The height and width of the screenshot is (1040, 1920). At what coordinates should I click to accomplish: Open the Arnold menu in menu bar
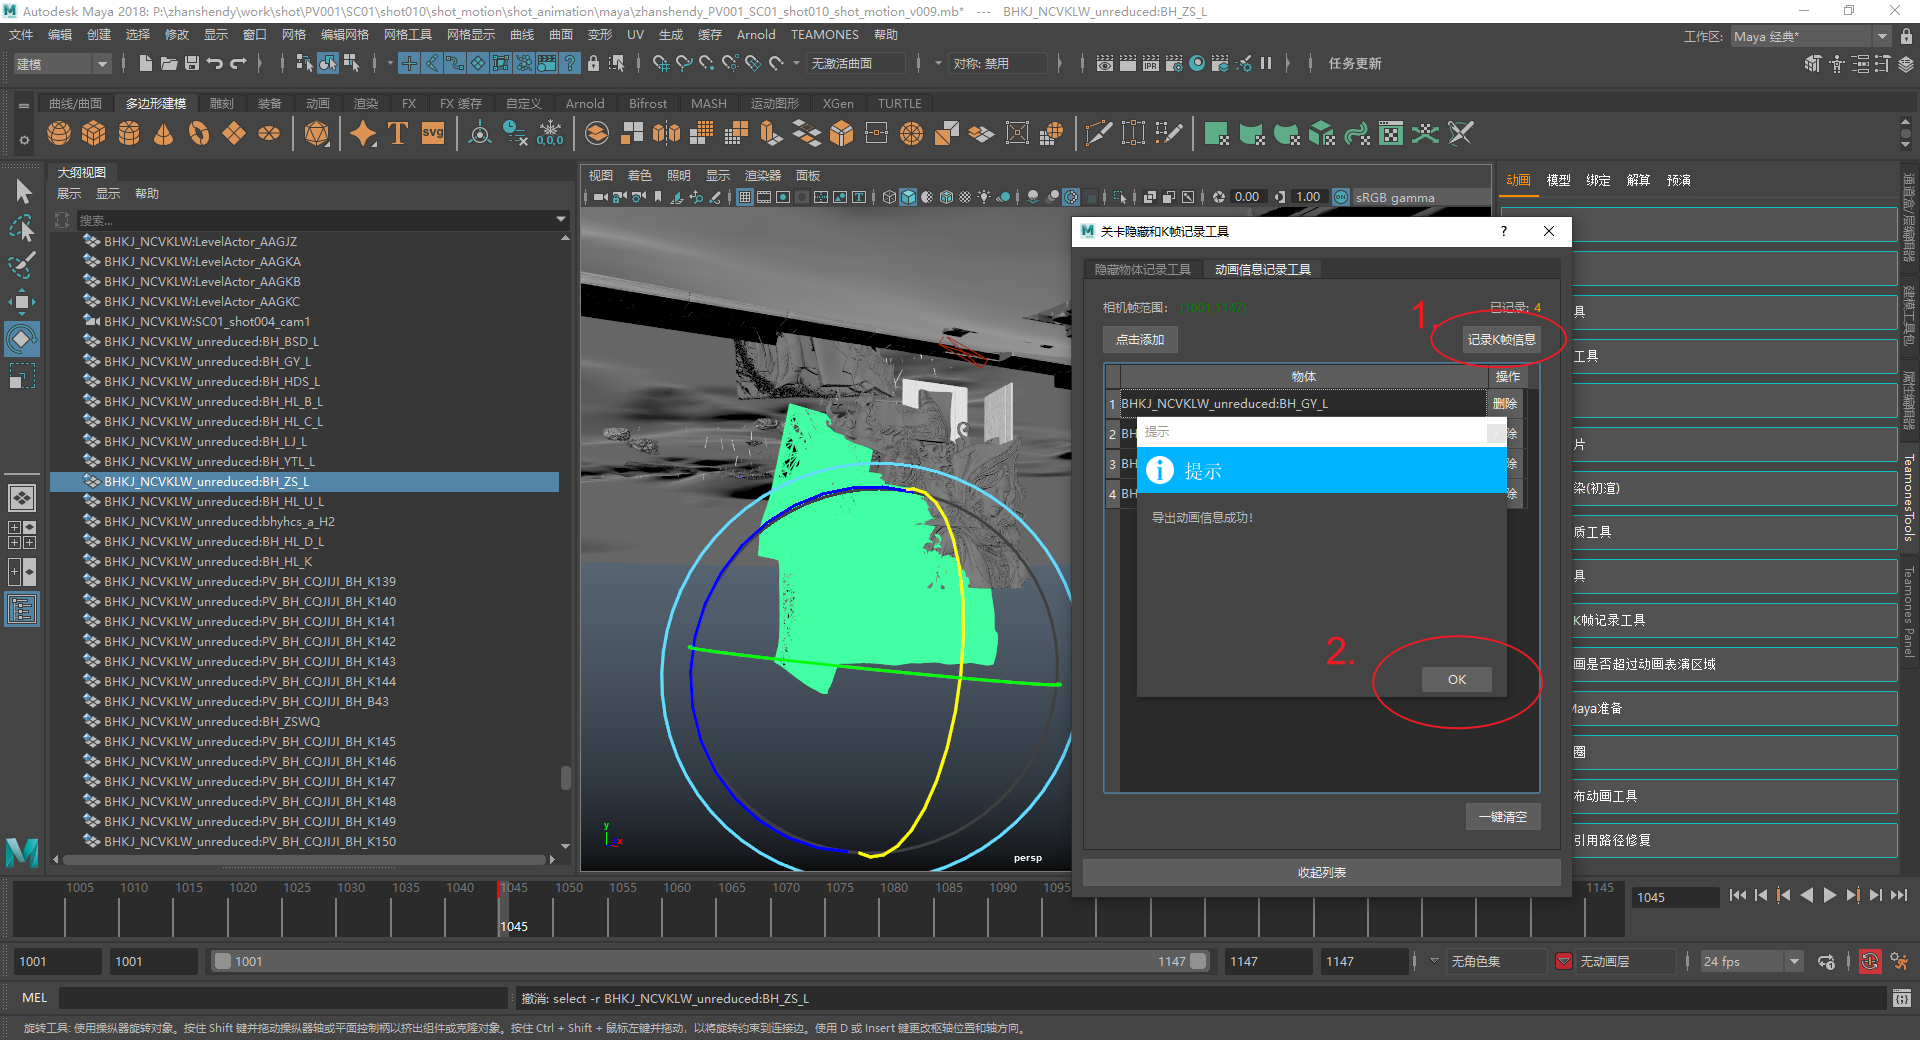click(x=755, y=35)
